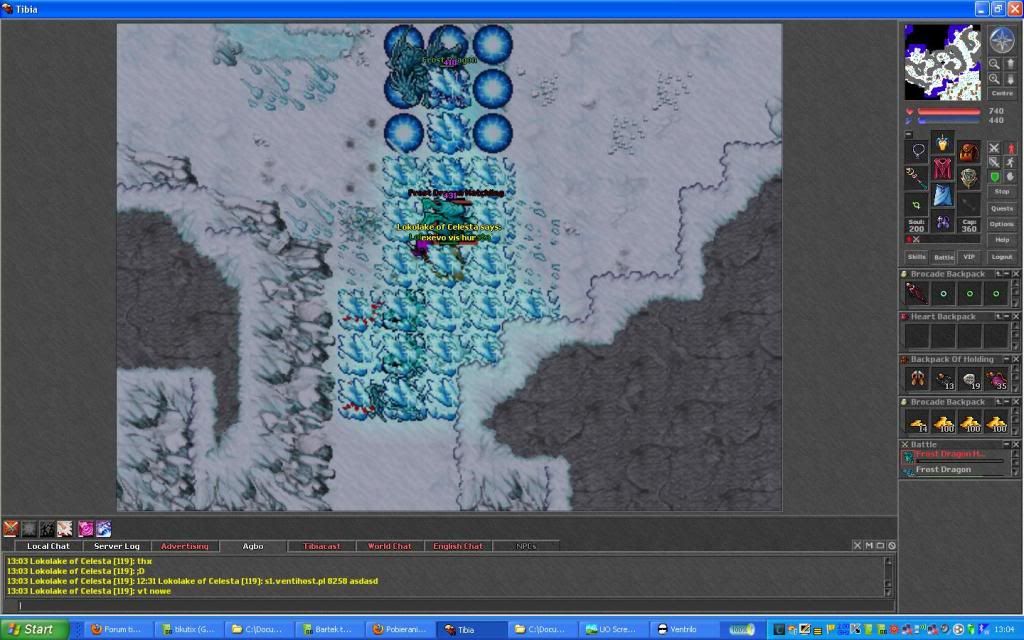
Task: Click the shield equipment slot
Action: pyautogui.click(x=969, y=178)
